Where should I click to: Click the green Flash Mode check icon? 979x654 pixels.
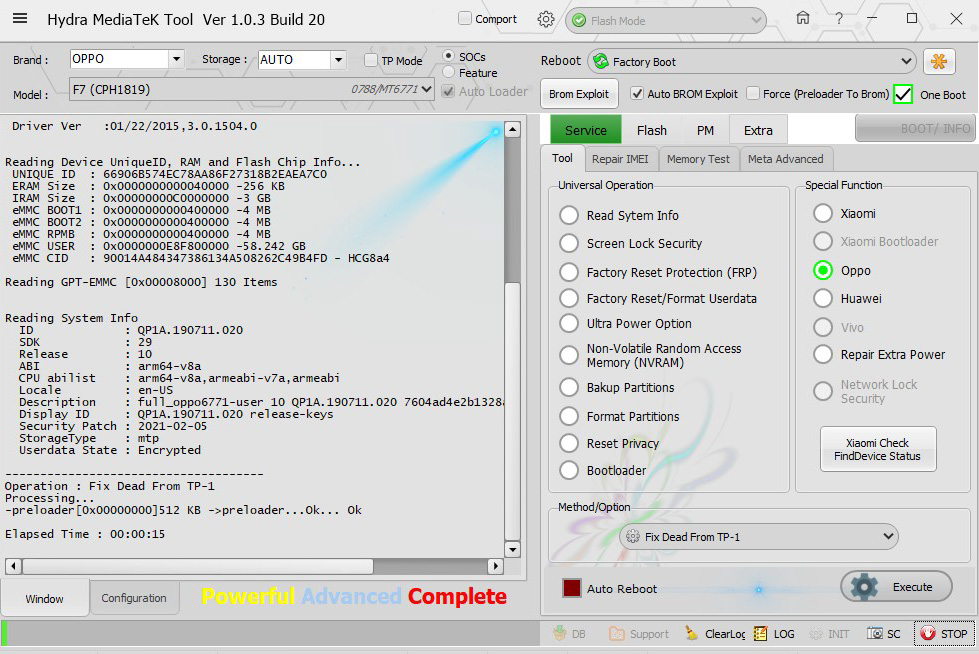pyautogui.click(x=579, y=21)
